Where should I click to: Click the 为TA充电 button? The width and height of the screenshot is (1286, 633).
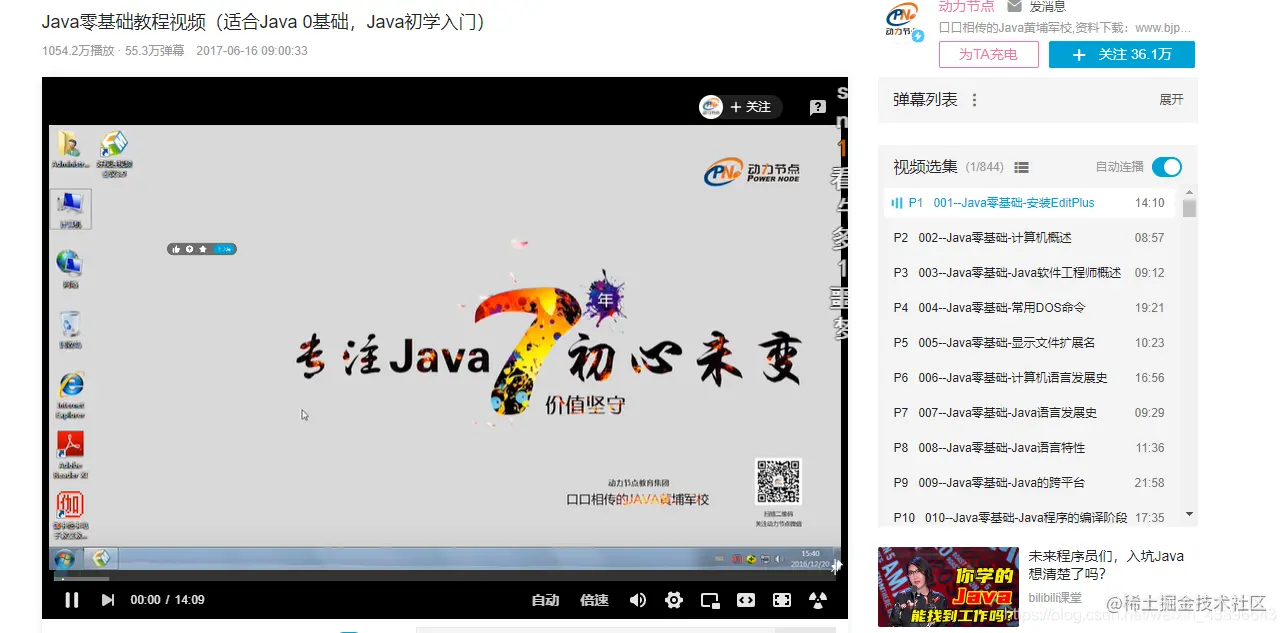[x=988, y=54]
